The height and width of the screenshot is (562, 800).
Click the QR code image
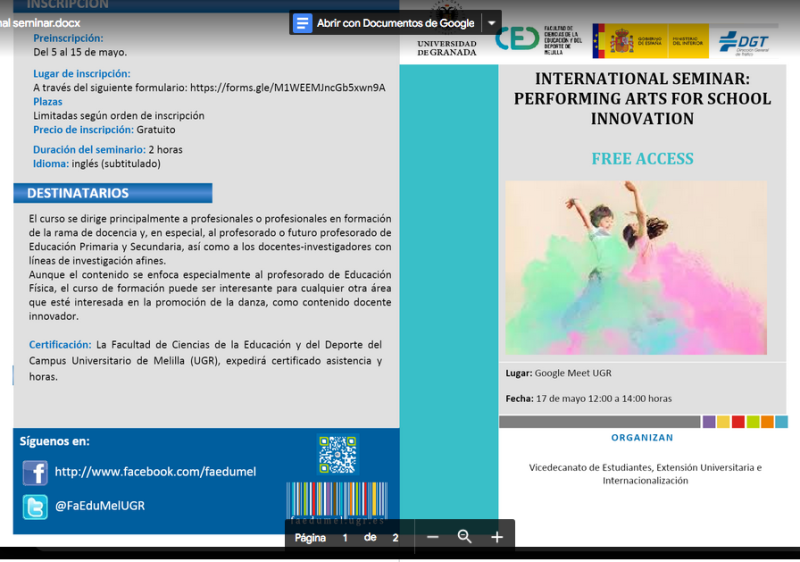click(337, 454)
